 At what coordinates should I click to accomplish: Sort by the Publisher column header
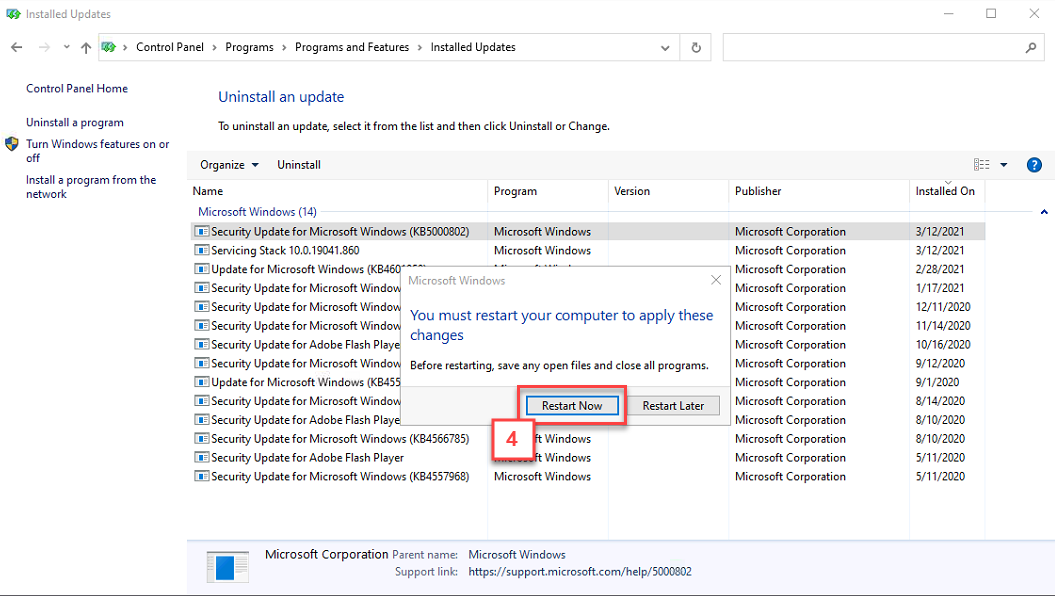[x=819, y=191]
